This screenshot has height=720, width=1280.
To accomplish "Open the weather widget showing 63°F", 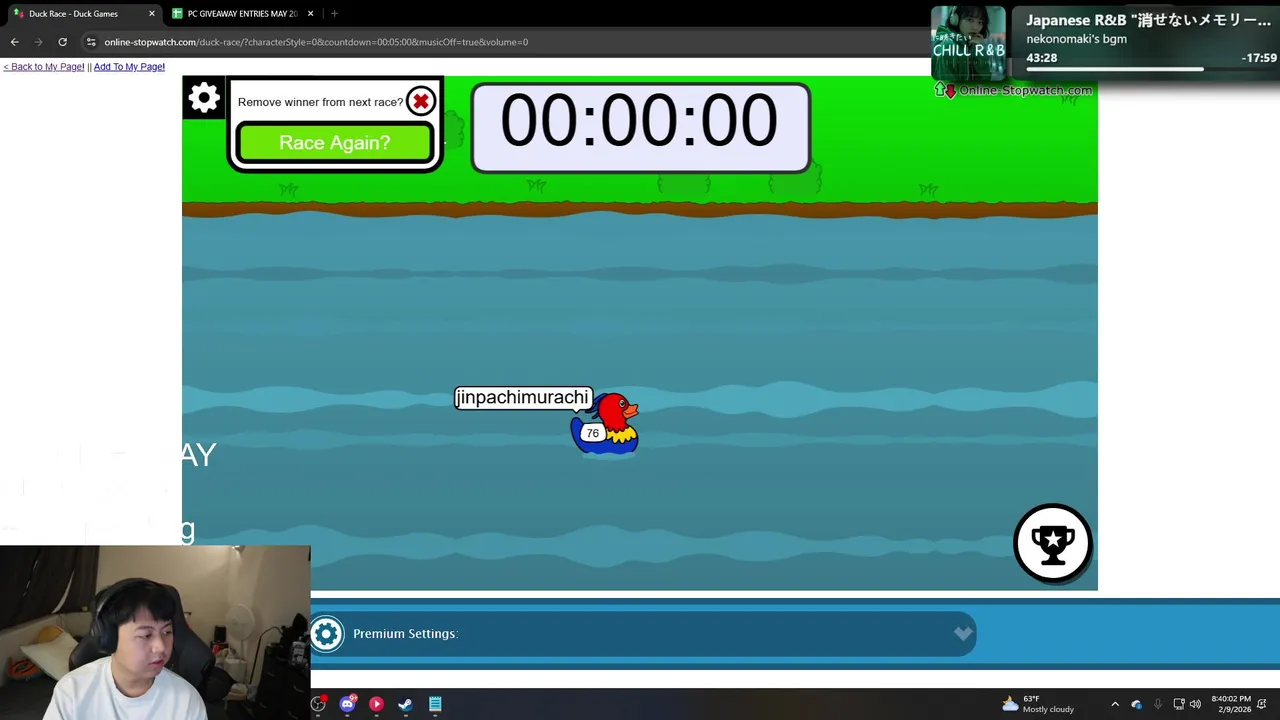I will pos(1038,704).
